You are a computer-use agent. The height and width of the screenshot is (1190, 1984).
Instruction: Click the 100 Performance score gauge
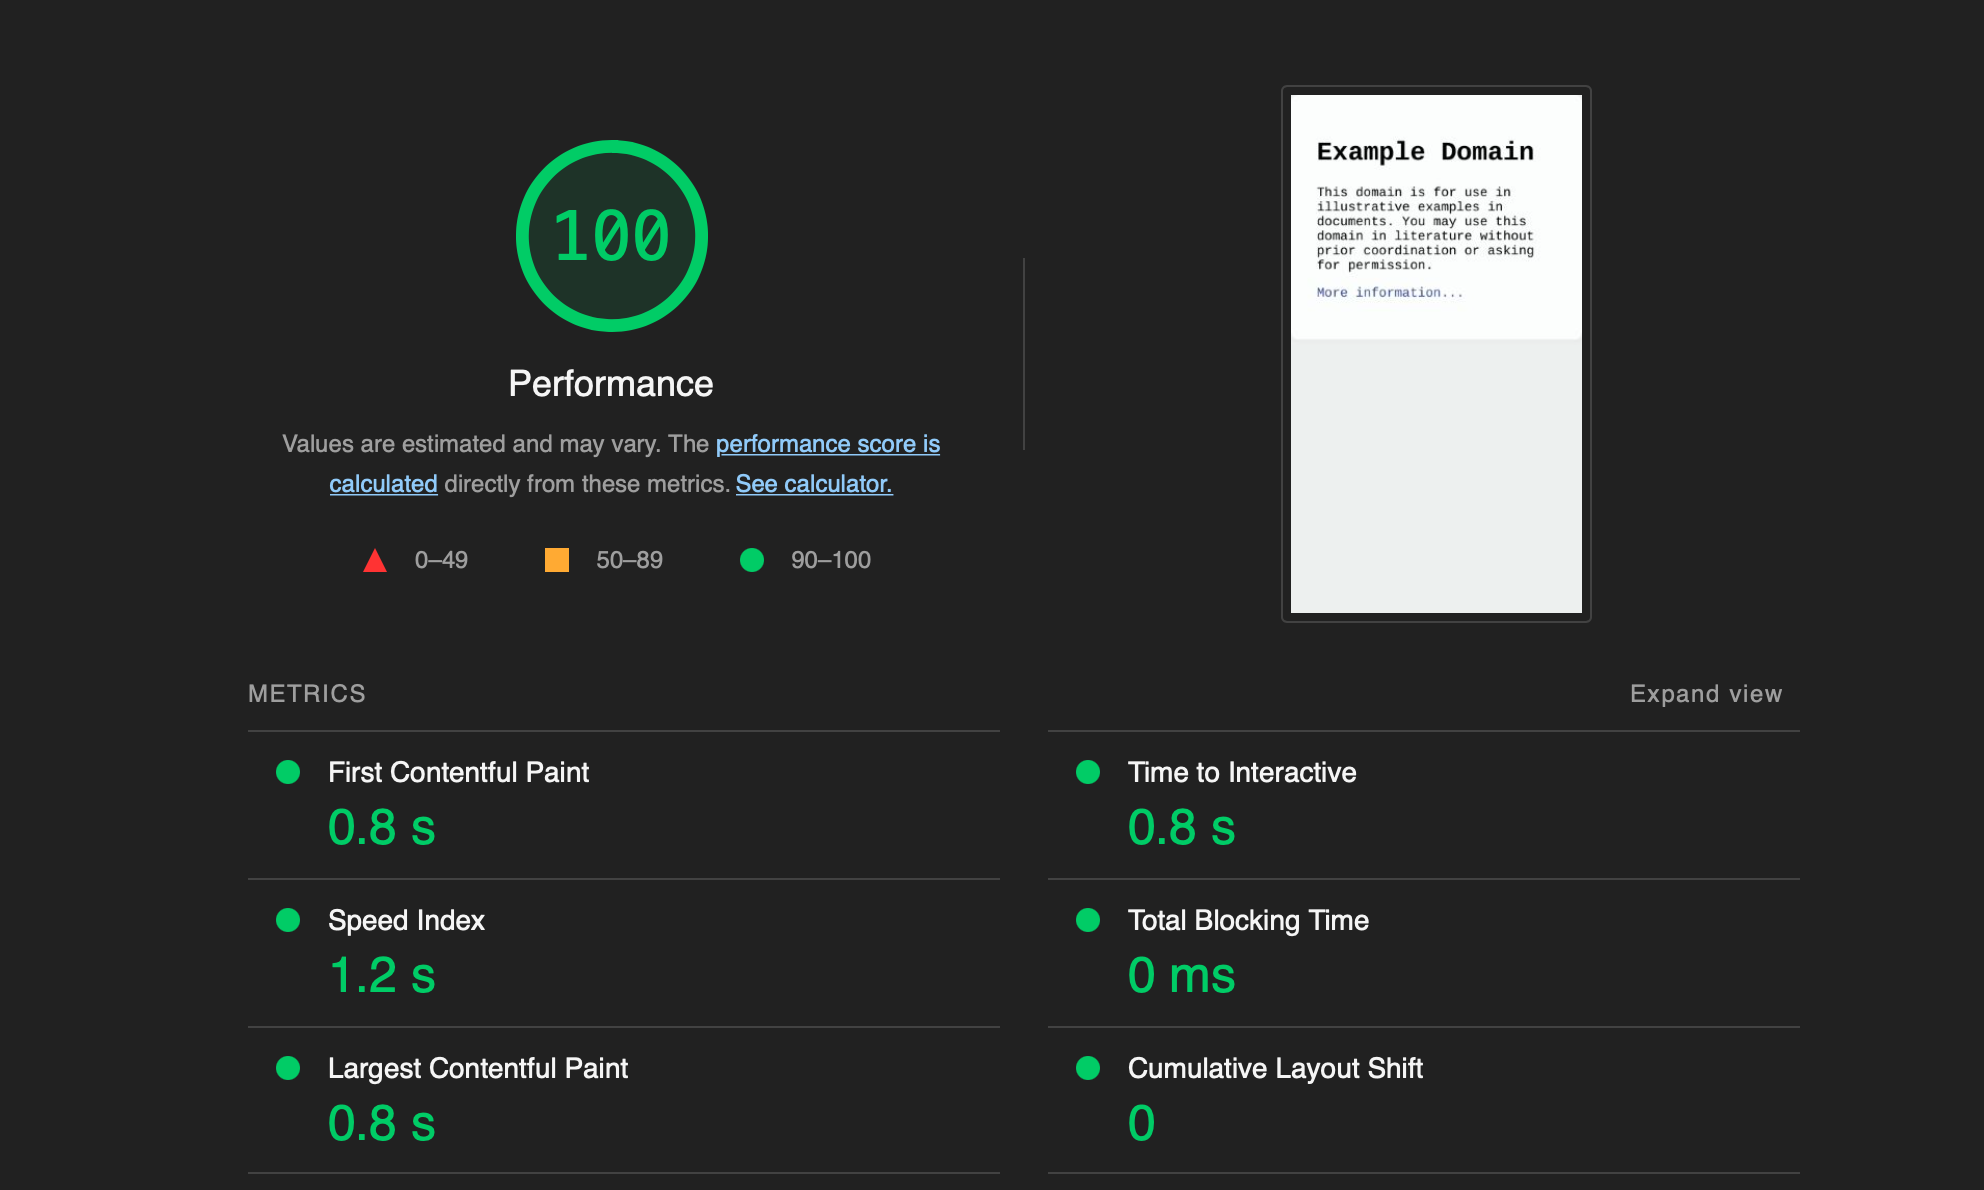click(611, 237)
